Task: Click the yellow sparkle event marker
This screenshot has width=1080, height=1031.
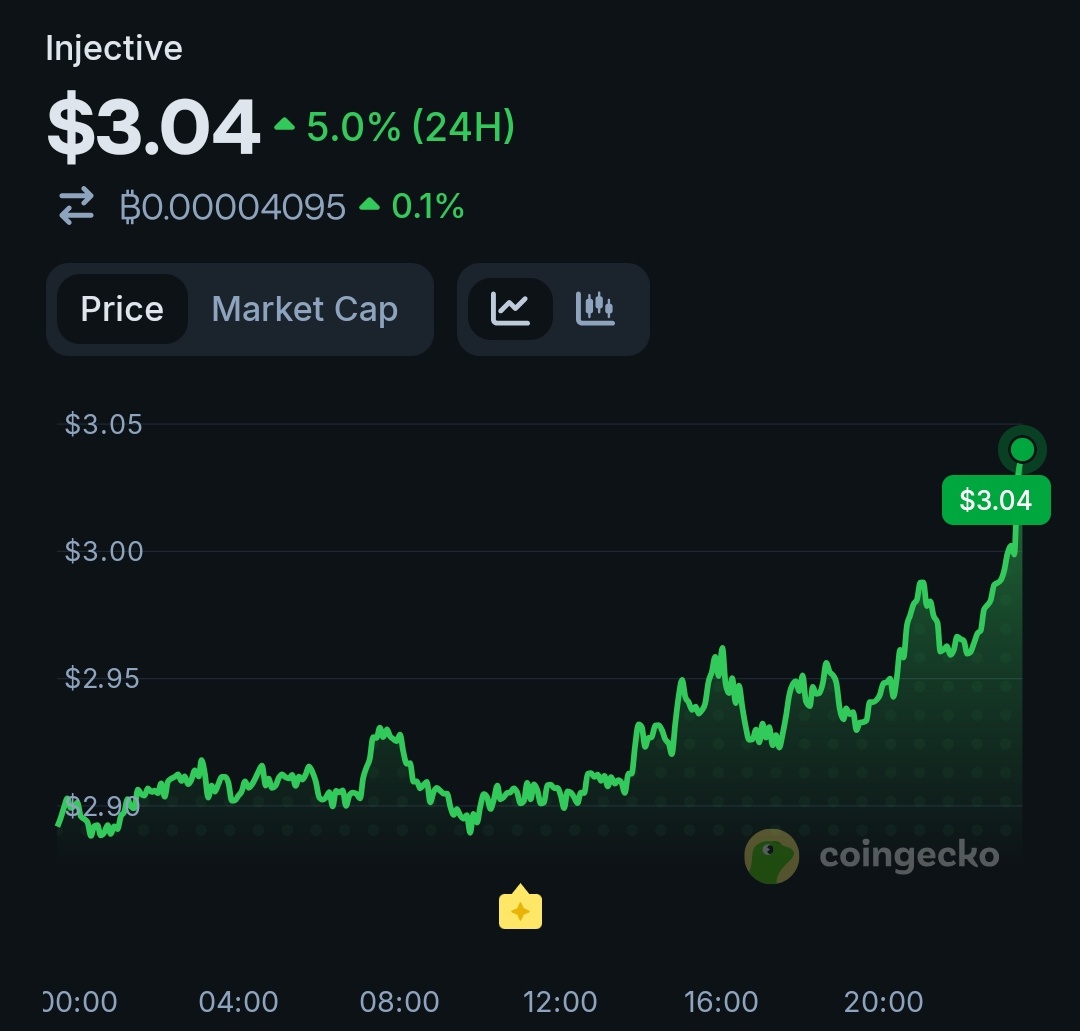Action: coord(520,909)
